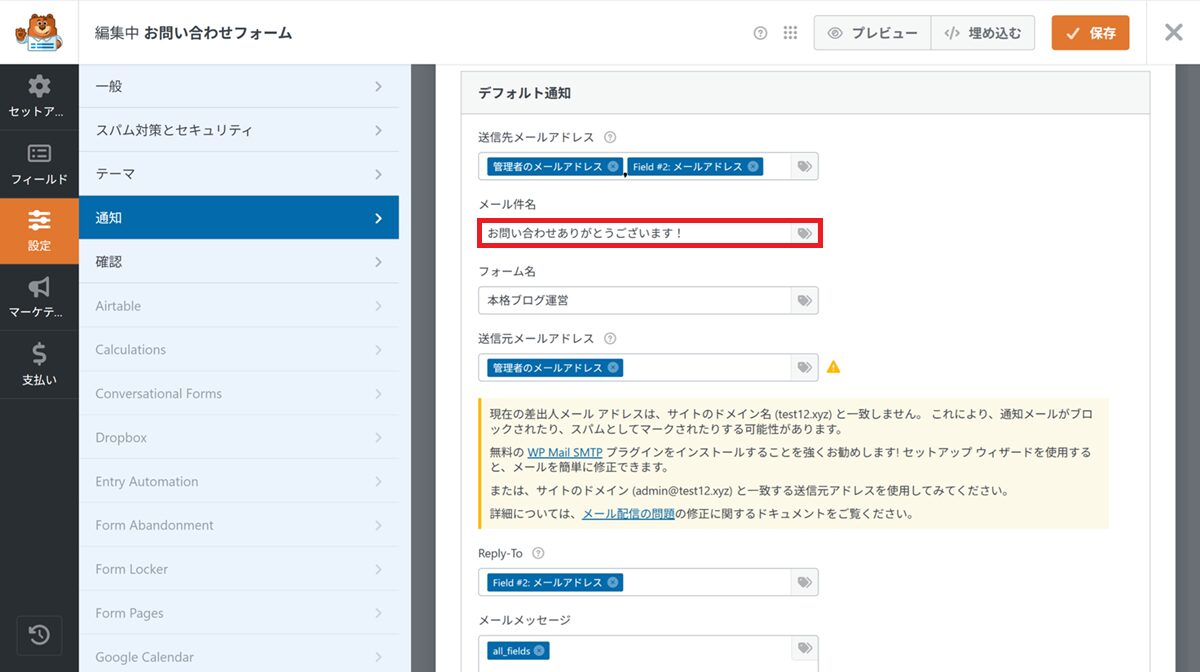Open the revision history clock icon

coord(39,635)
